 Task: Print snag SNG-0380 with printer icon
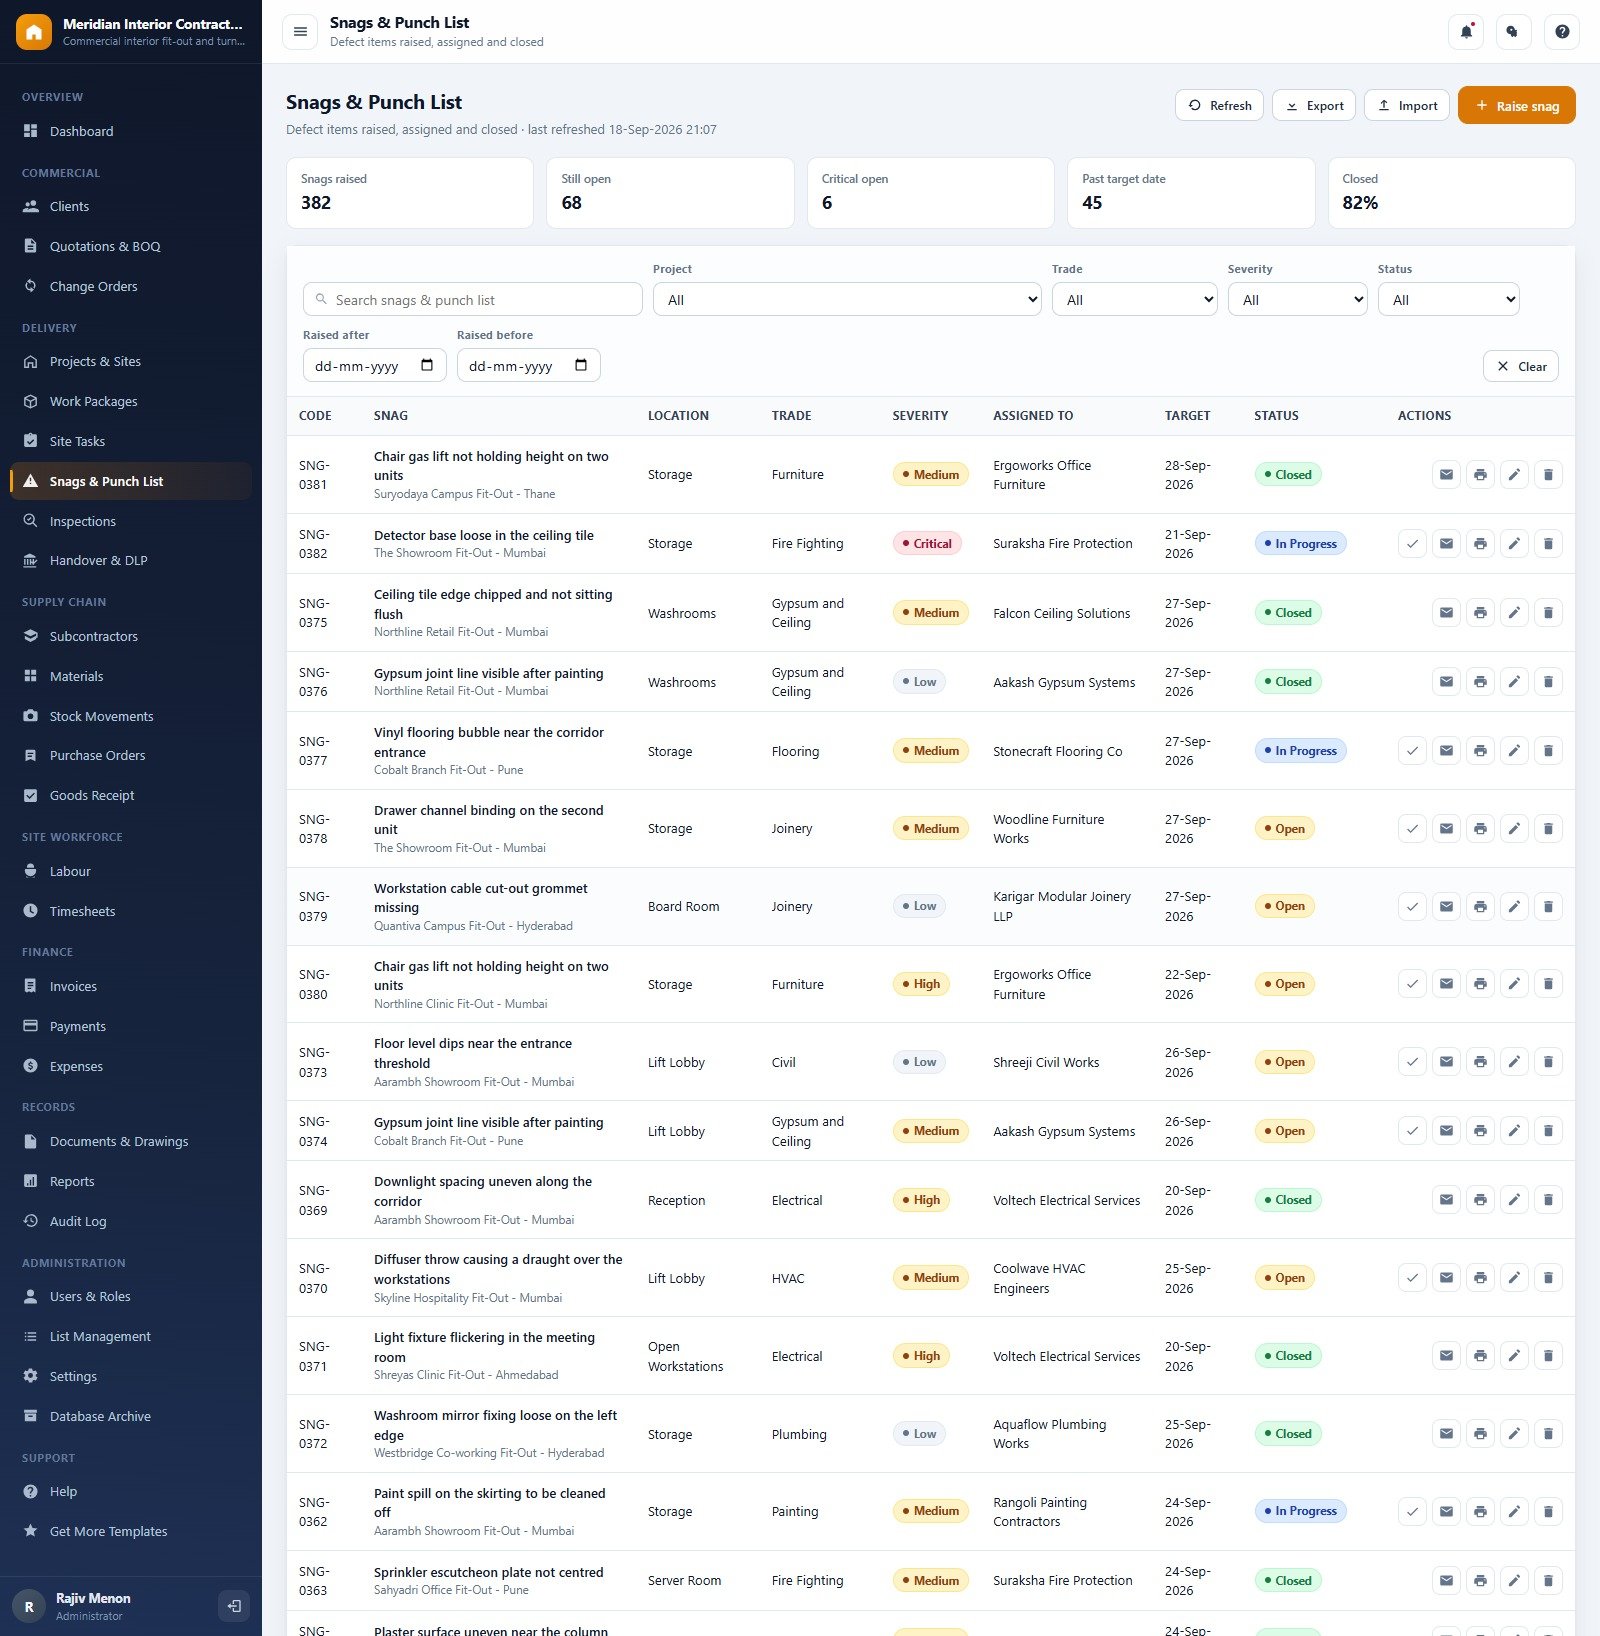[1480, 984]
